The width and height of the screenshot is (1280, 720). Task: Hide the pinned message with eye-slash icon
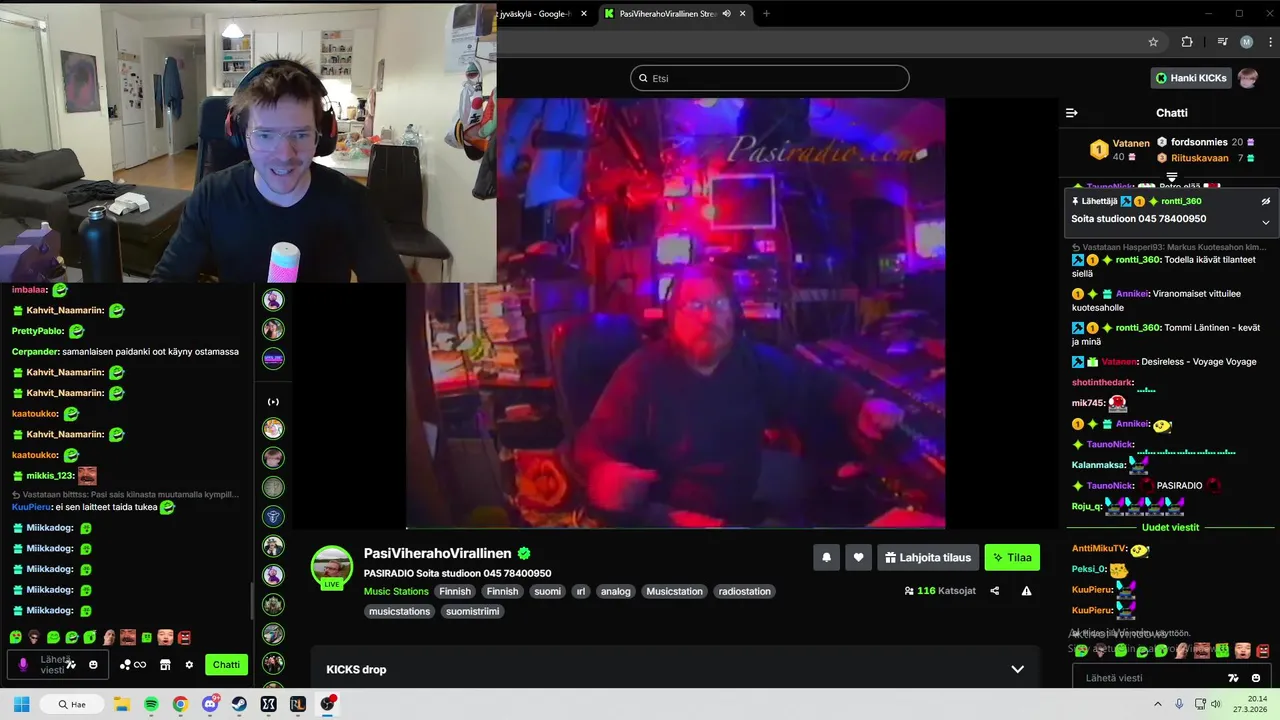tap(1265, 201)
